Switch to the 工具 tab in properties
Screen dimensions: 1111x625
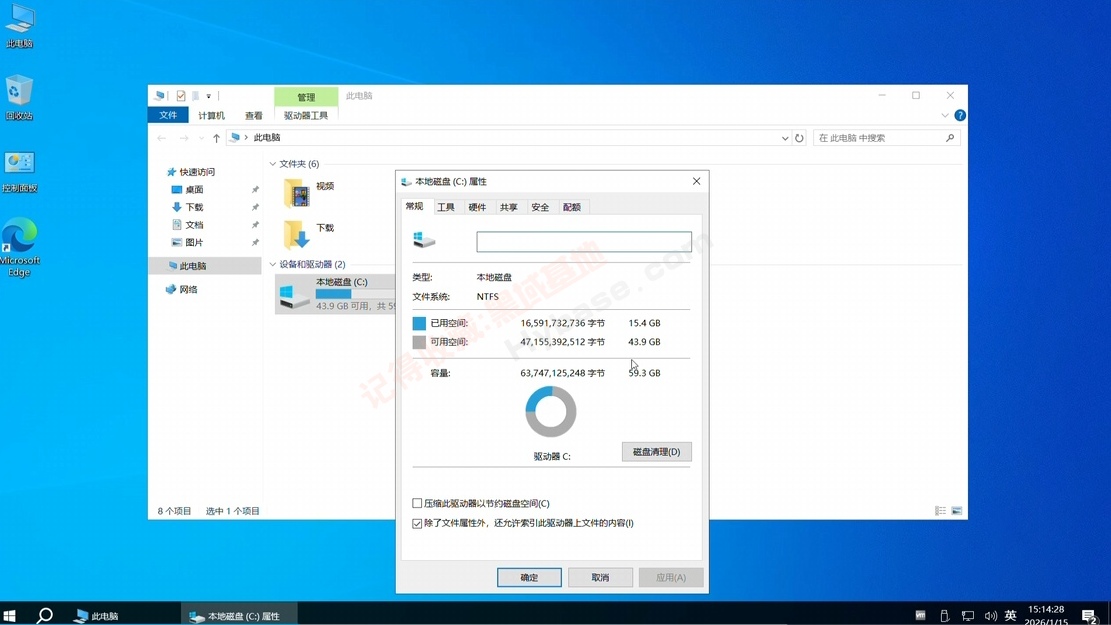tap(446, 207)
